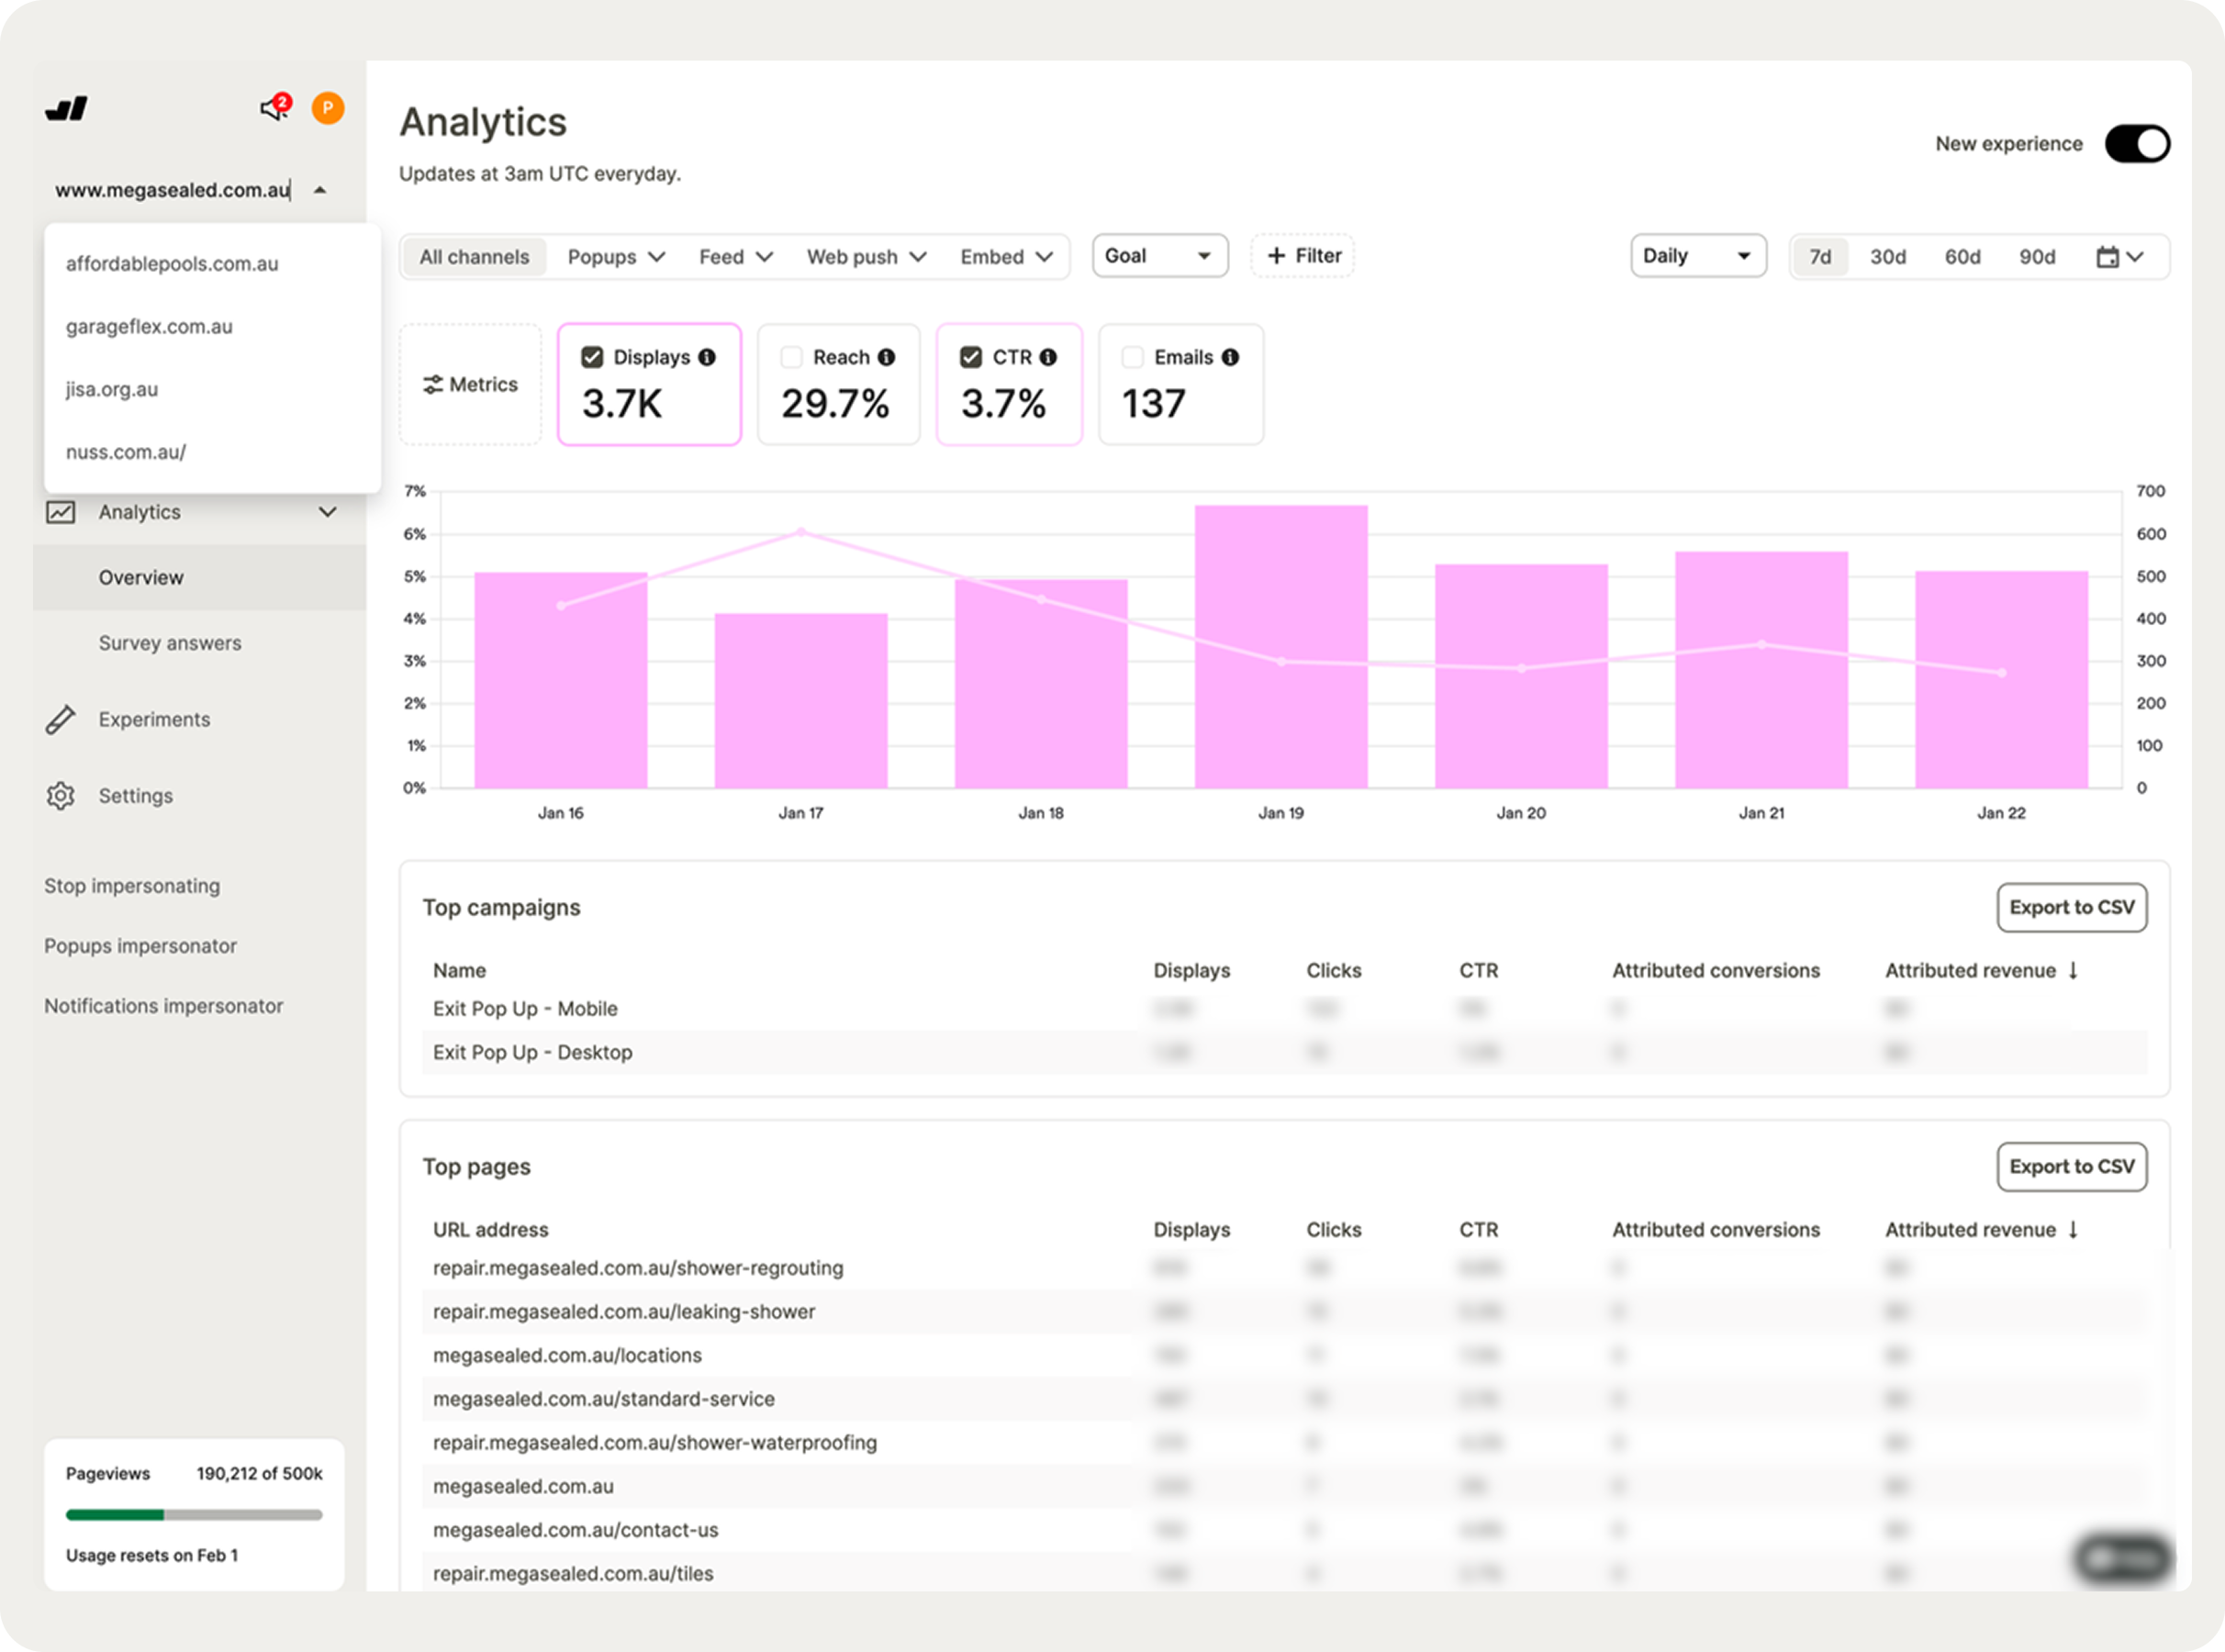Select garageflex.com.au from site list

click(149, 327)
